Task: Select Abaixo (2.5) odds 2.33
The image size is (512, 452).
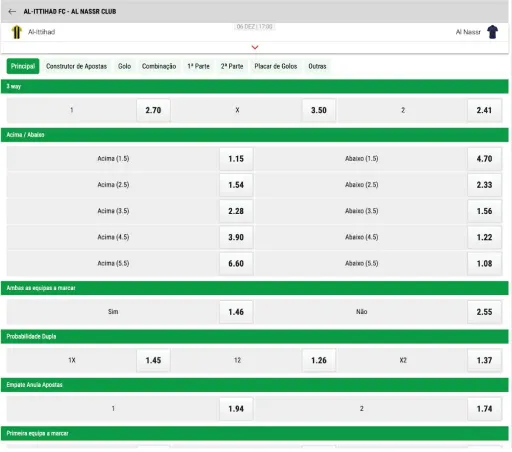Action: [x=484, y=185]
